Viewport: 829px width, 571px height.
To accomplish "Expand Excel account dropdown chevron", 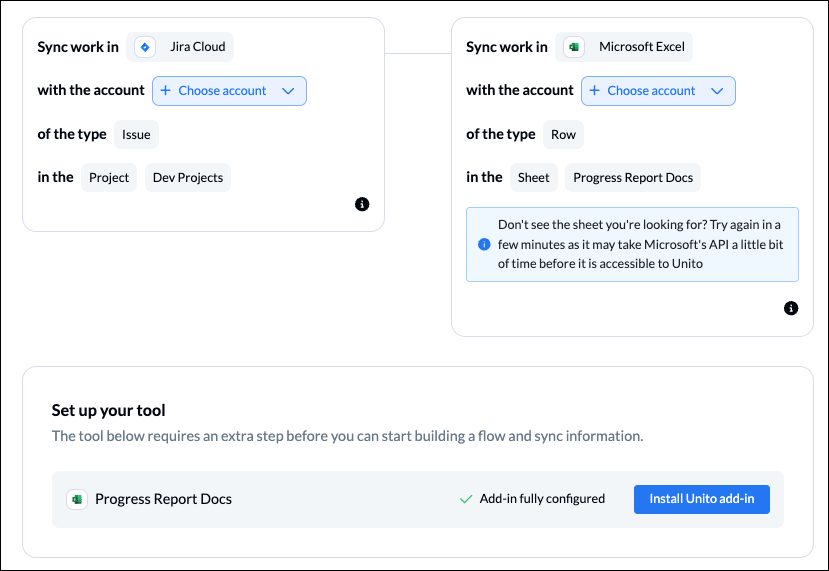I will [717, 91].
